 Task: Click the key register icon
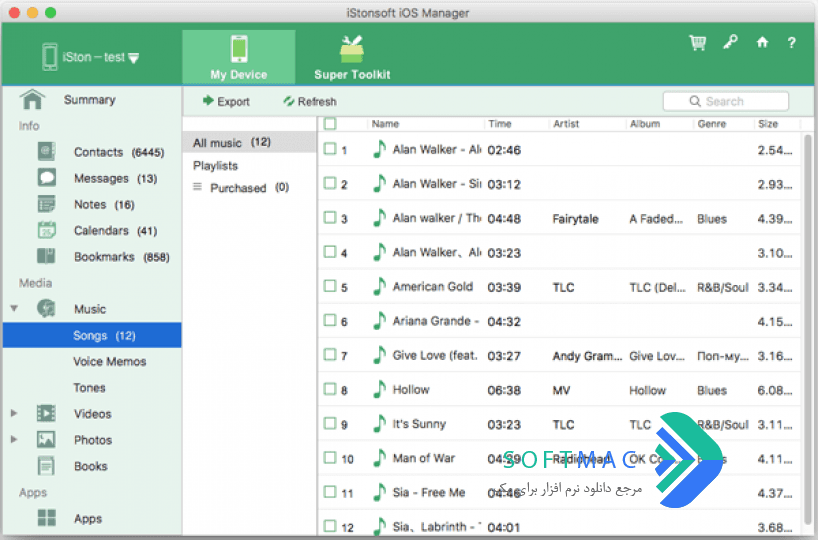pyautogui.click(x=730, y=42)
